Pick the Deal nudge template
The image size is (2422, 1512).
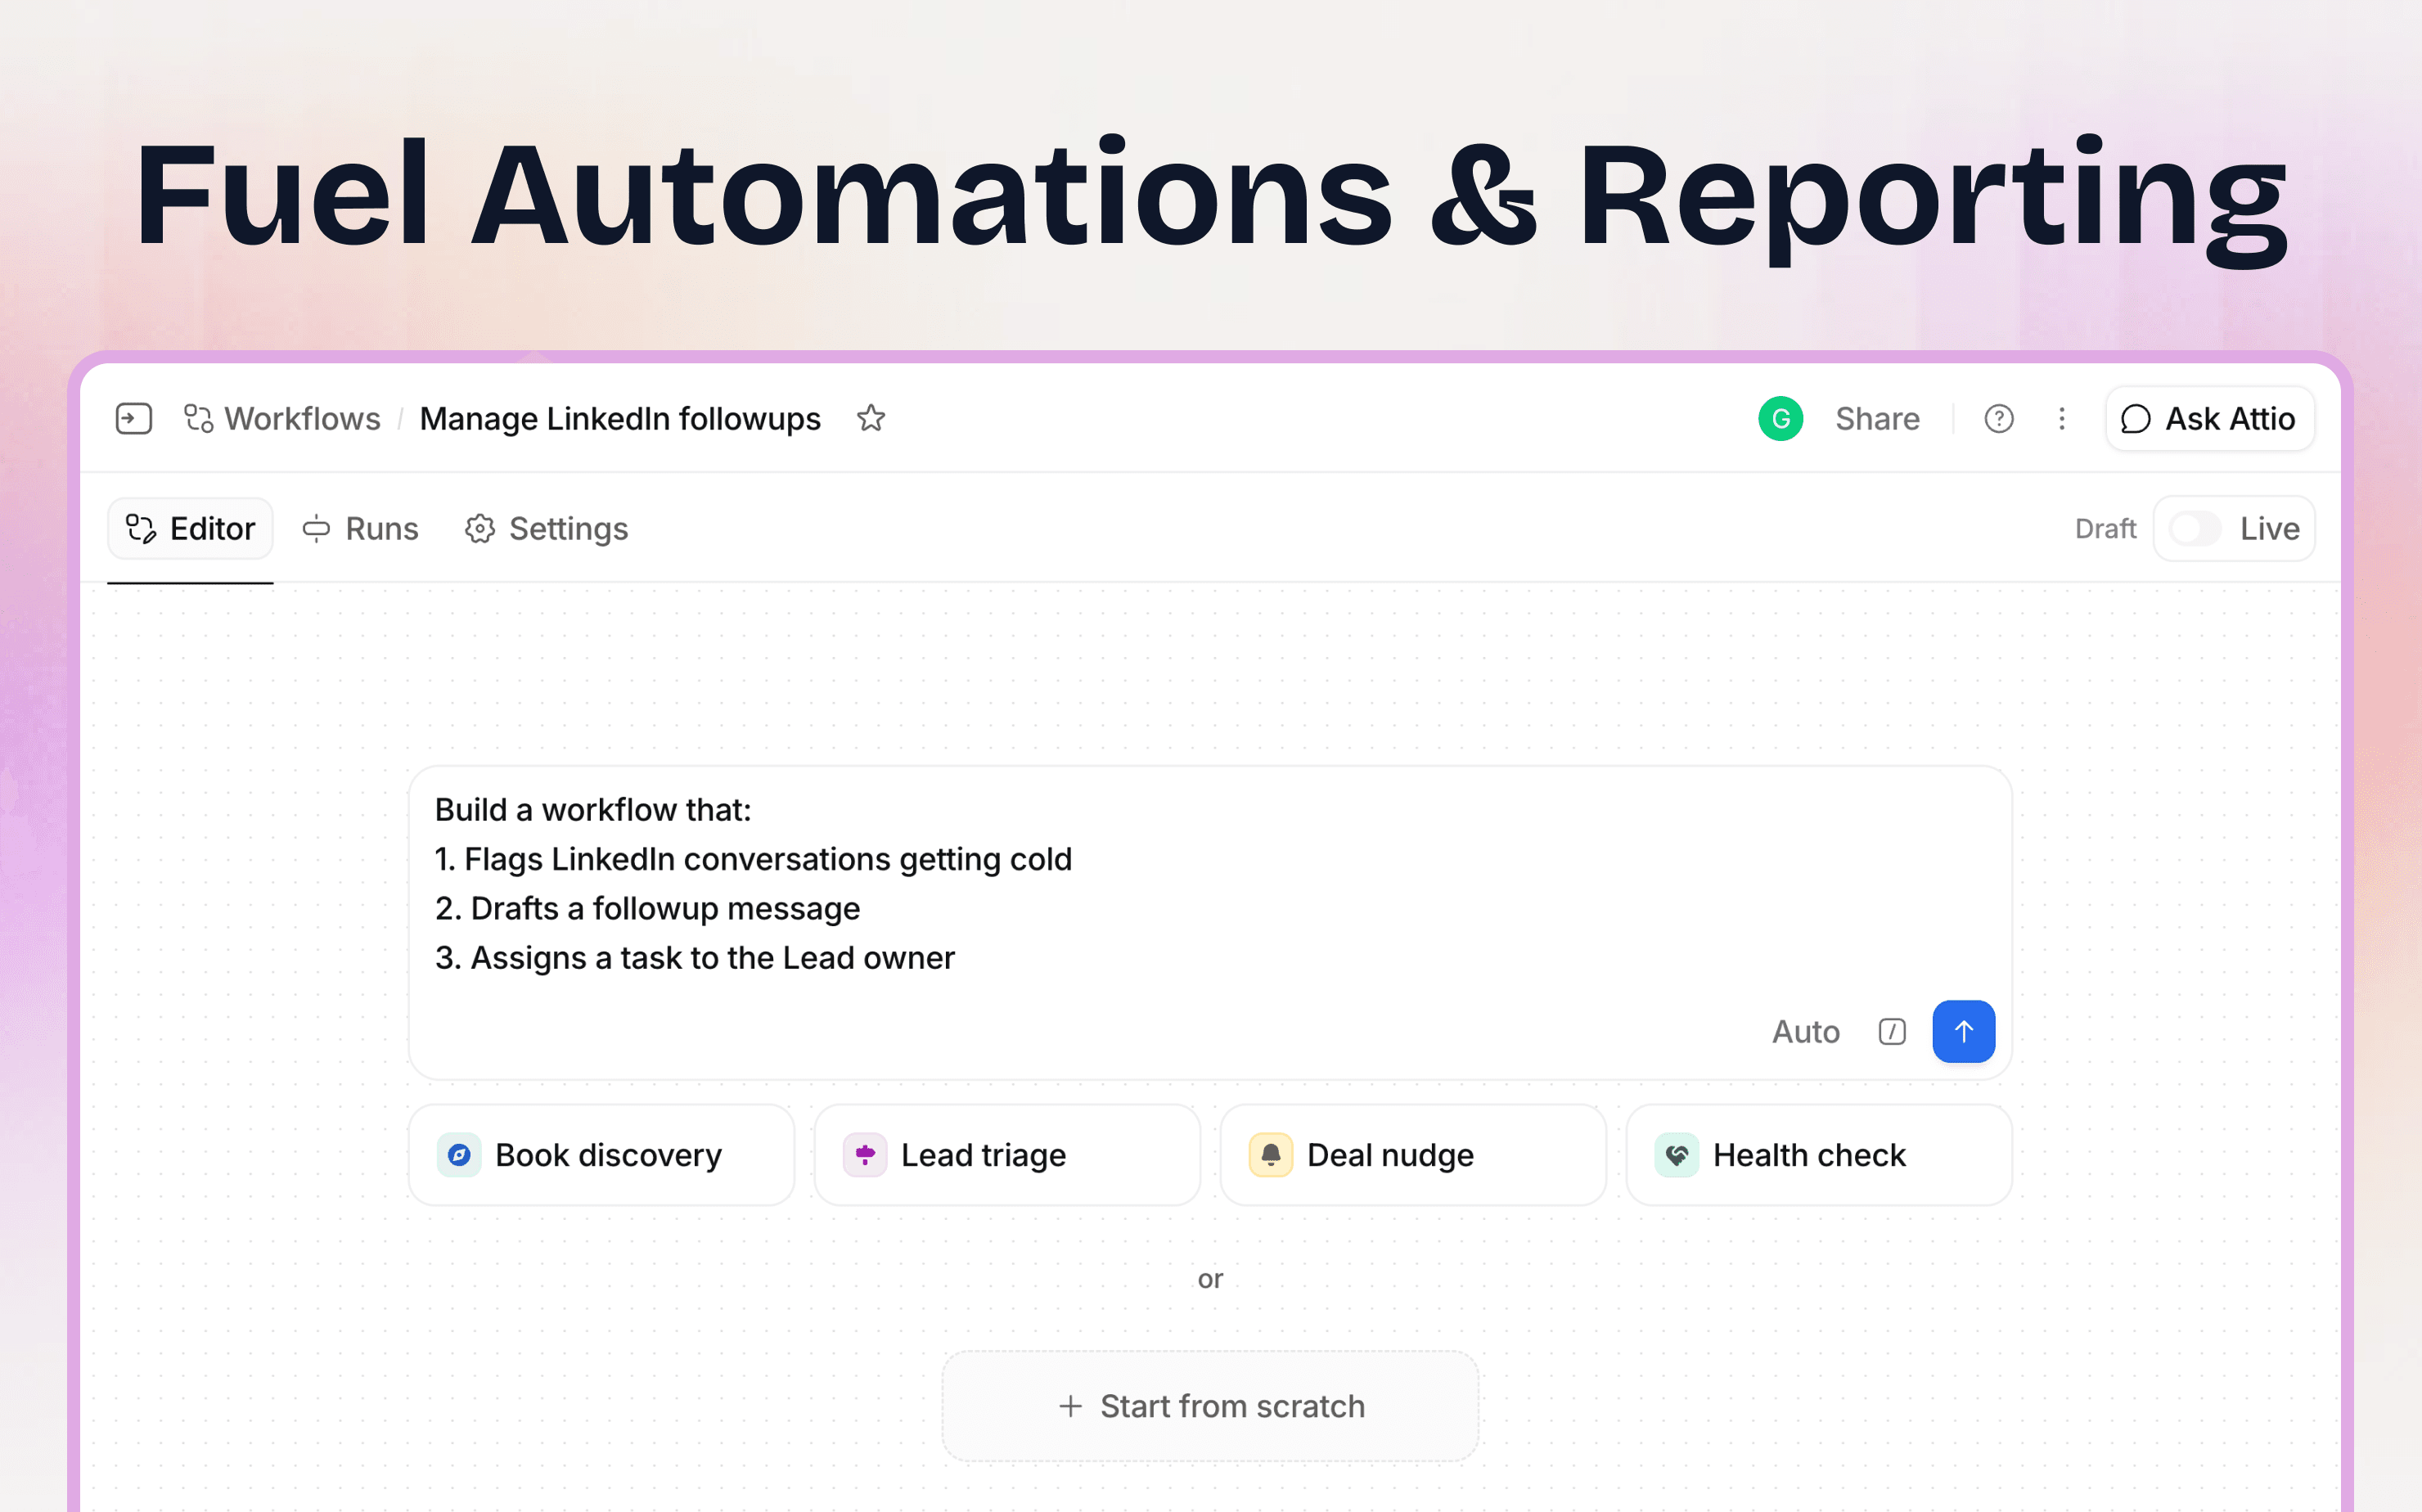point(1413,1155)
